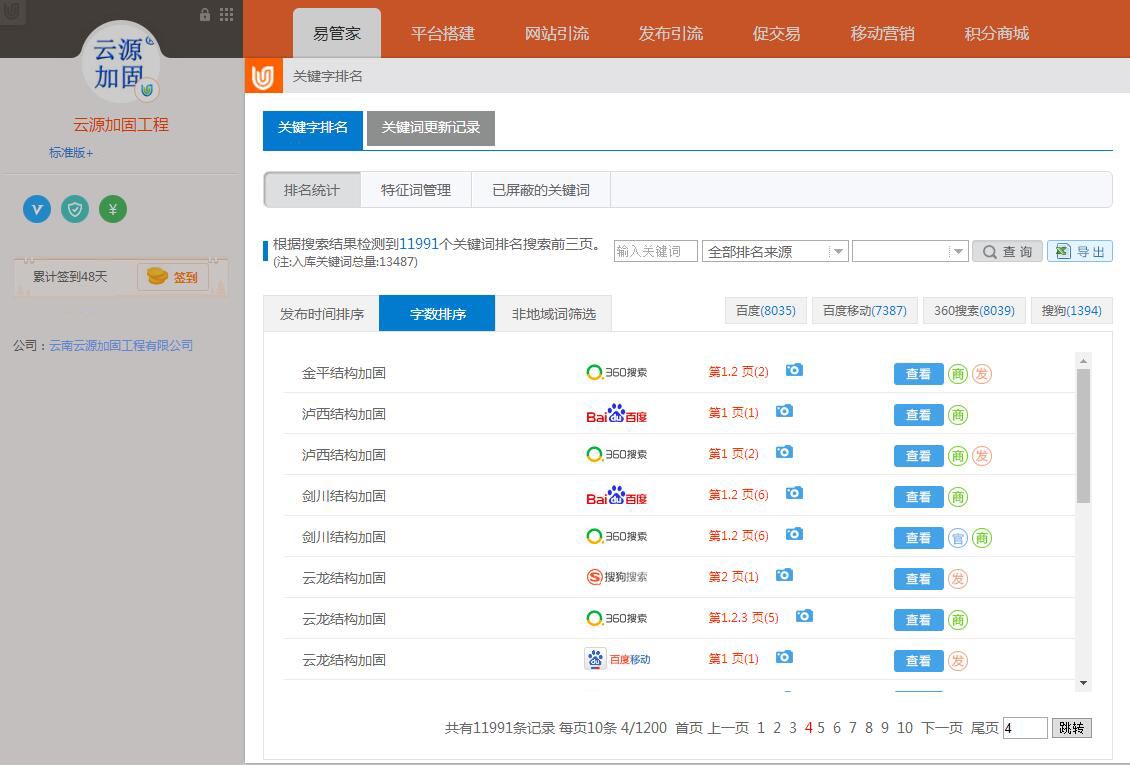
Task: Select the 排名统计 sub-tab
Action: coord(311,190)
